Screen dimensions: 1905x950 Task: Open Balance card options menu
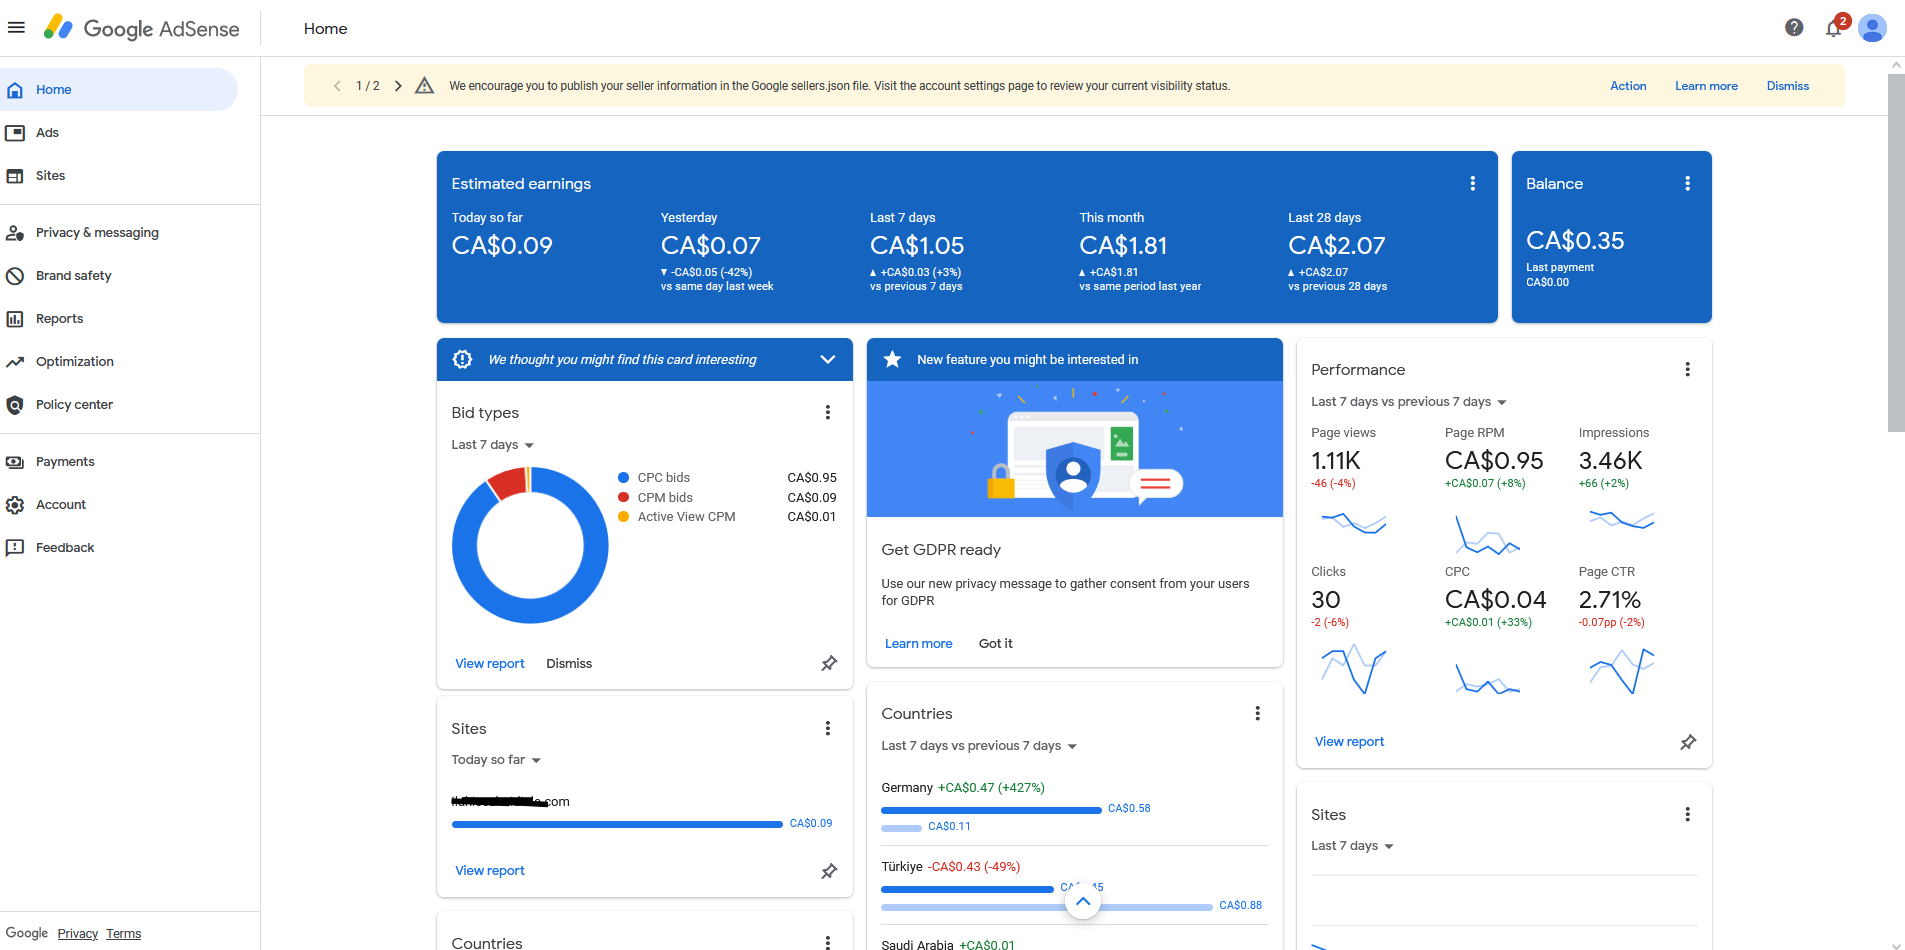(1687, 183)
